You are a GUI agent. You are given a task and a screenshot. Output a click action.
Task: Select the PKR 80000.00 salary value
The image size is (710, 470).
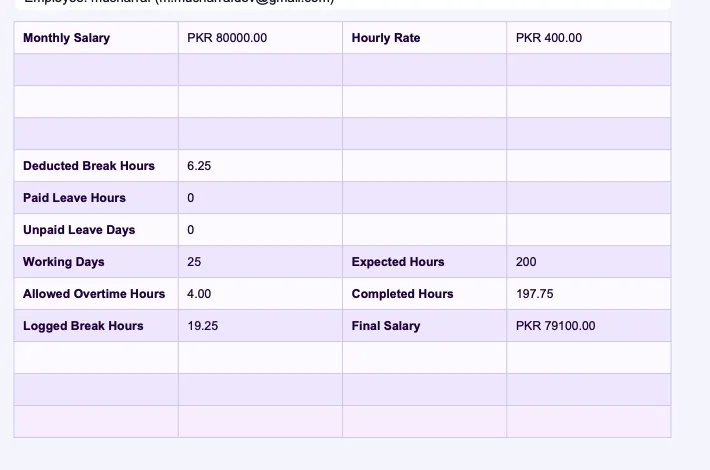(x=227, y=38)
